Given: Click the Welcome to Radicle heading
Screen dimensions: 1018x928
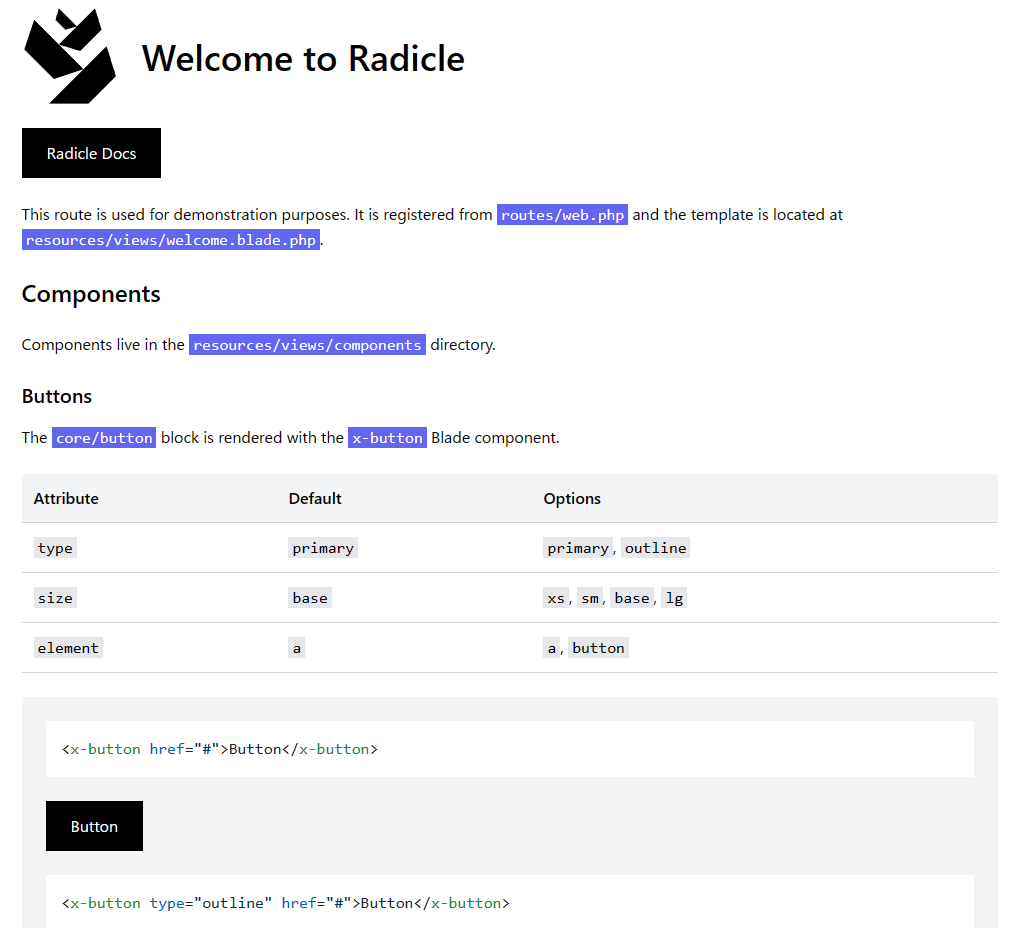Looking at the screenshot, I should (x=303, y=58).
